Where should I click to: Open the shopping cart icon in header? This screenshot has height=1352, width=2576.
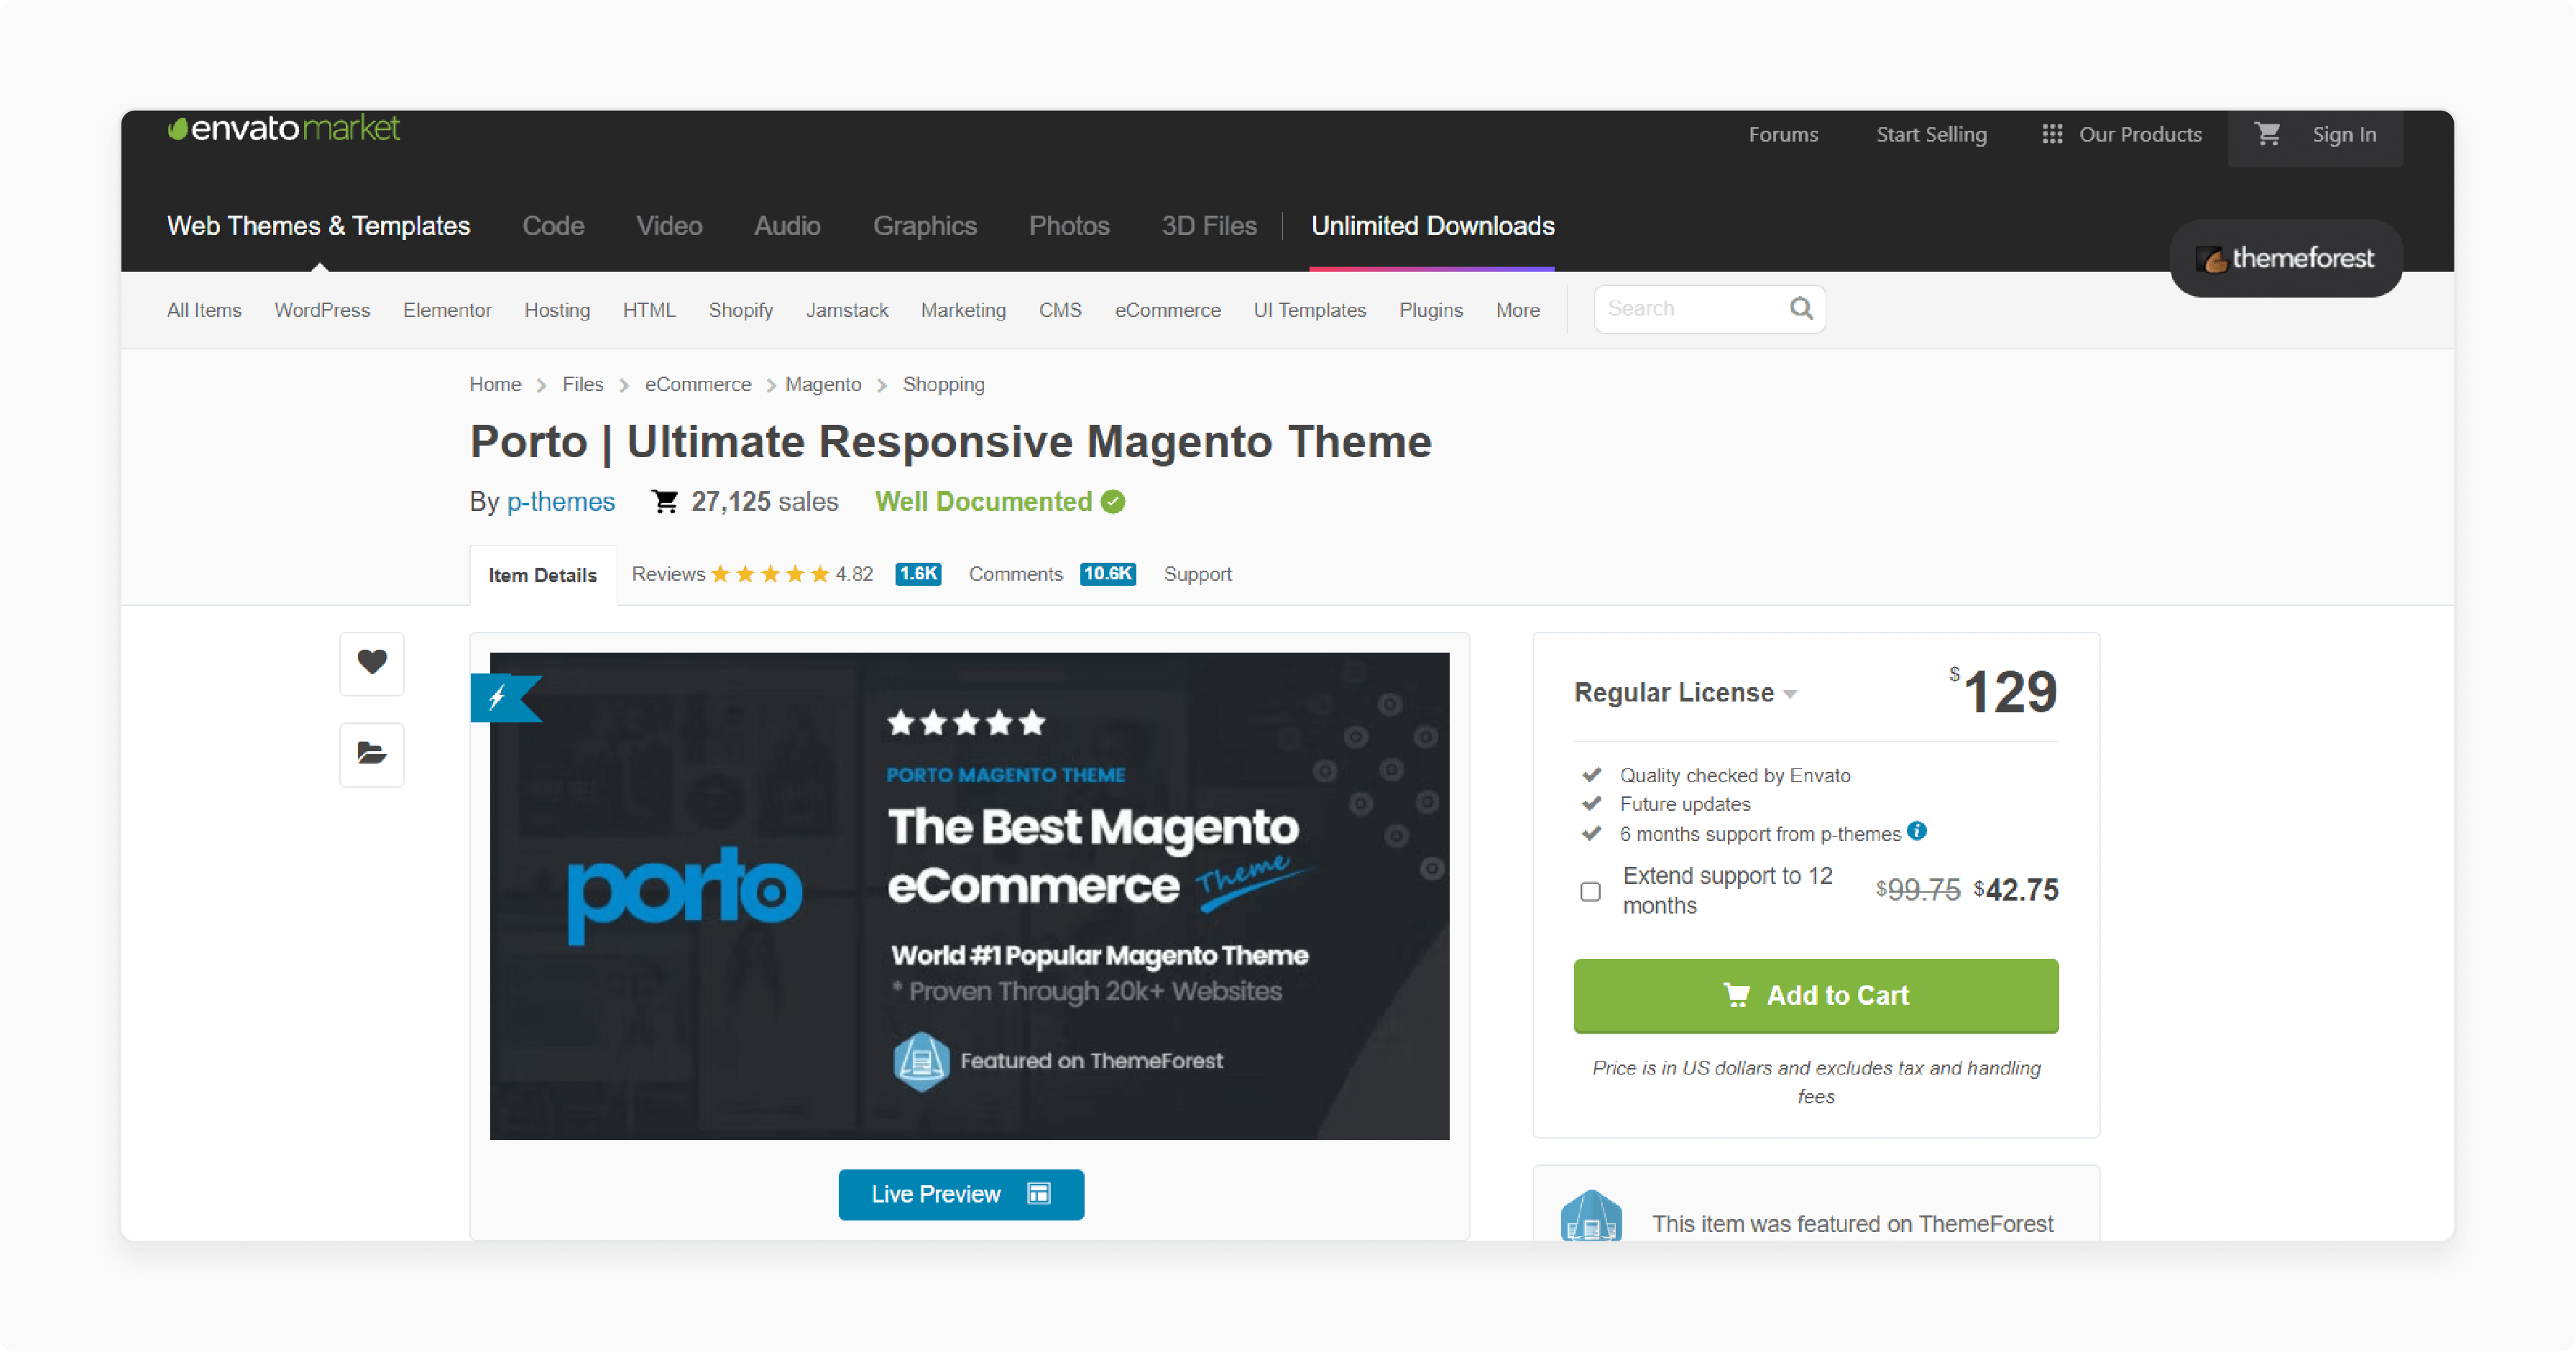[2267, 134]
